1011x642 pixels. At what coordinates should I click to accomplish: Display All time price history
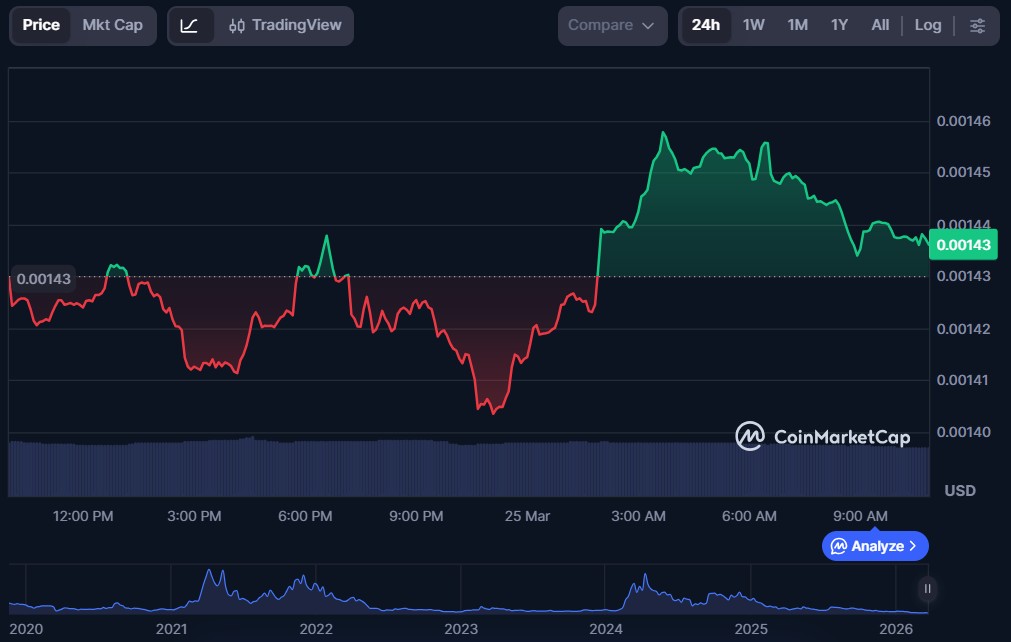point(880,25)
